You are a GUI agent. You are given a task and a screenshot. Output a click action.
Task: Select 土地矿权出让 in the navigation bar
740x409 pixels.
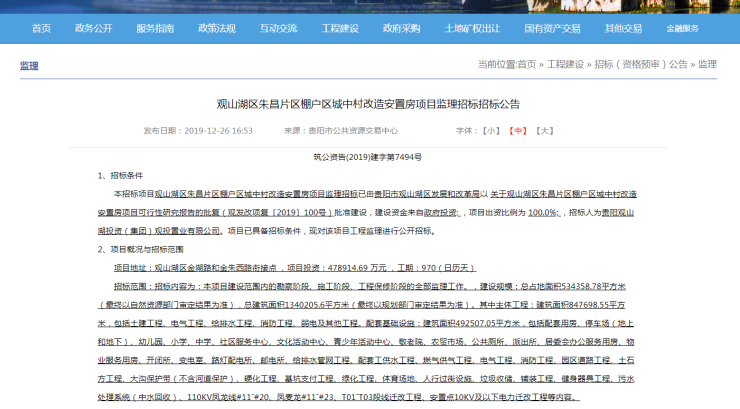tap(472, 28)
